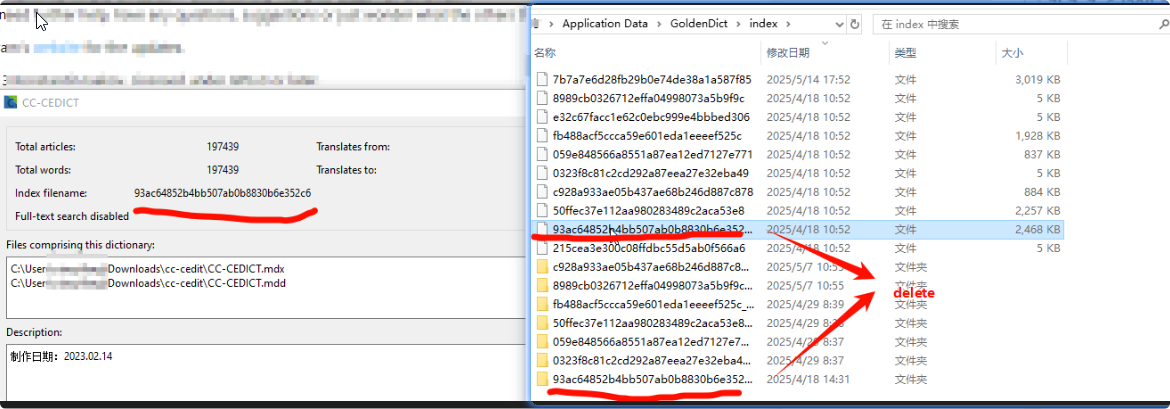This screenshot has width=1170, height=409.
Task: Click the 884 KB size cell
Action: pos(1042,192)
